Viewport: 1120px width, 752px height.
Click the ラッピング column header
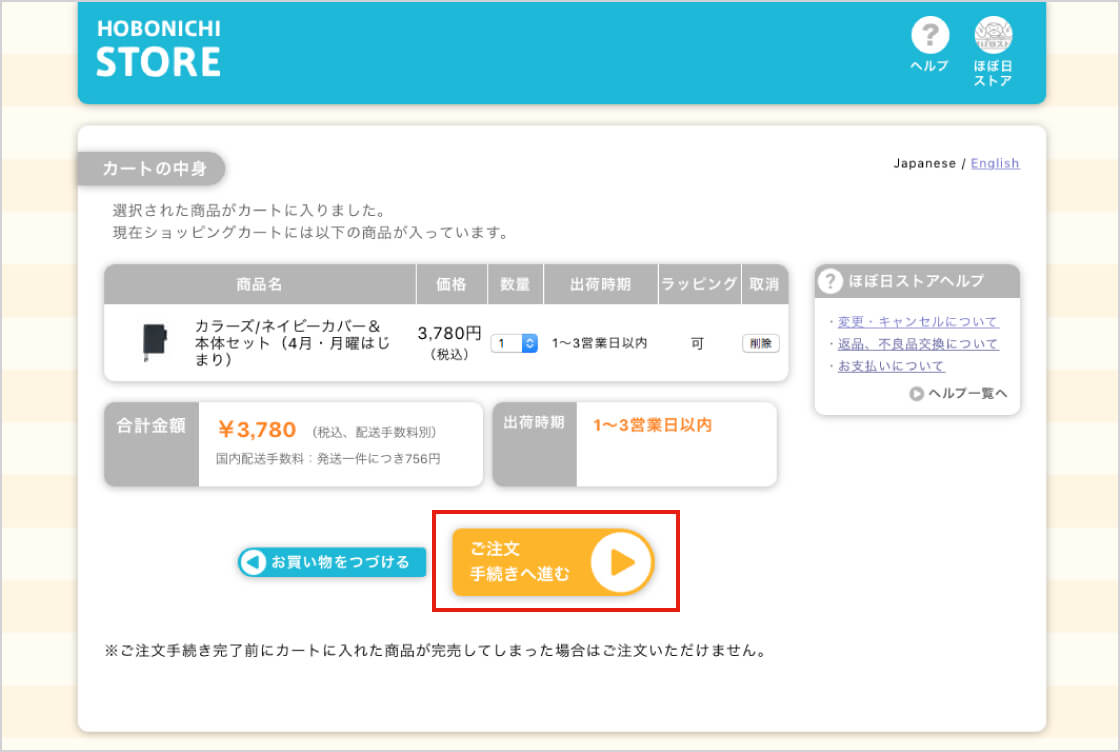[698, 284]
